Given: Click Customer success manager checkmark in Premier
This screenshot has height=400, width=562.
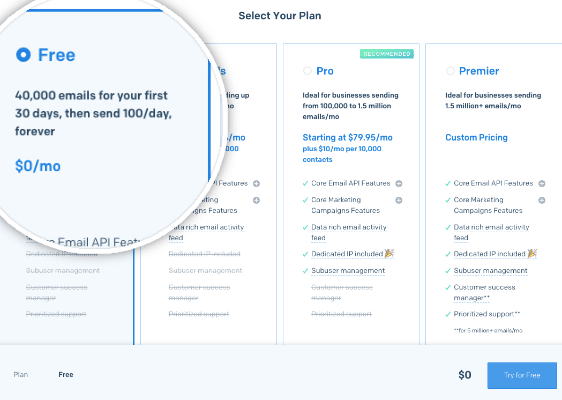Looking at the screenshot, I should pos(448,287).
